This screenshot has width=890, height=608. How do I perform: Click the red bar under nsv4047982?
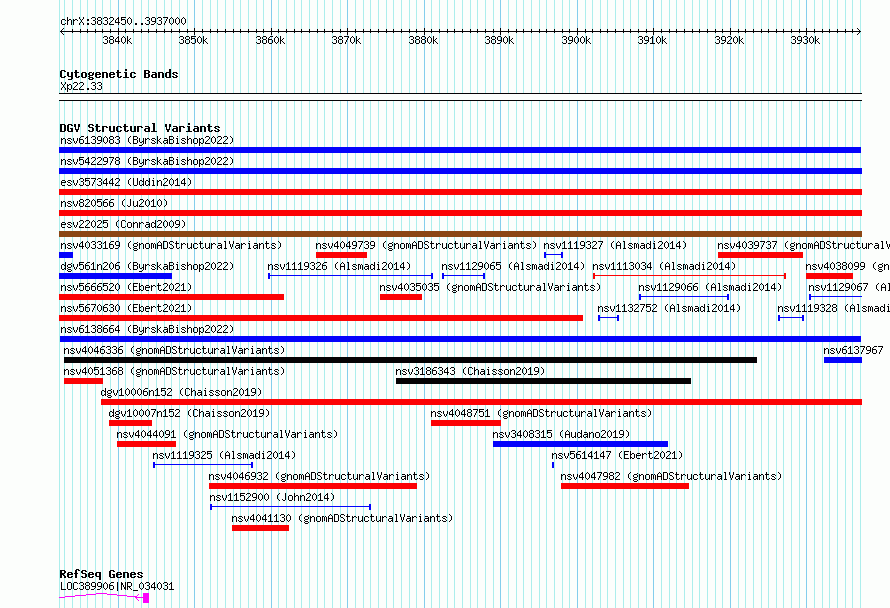[x=624, y=486]
